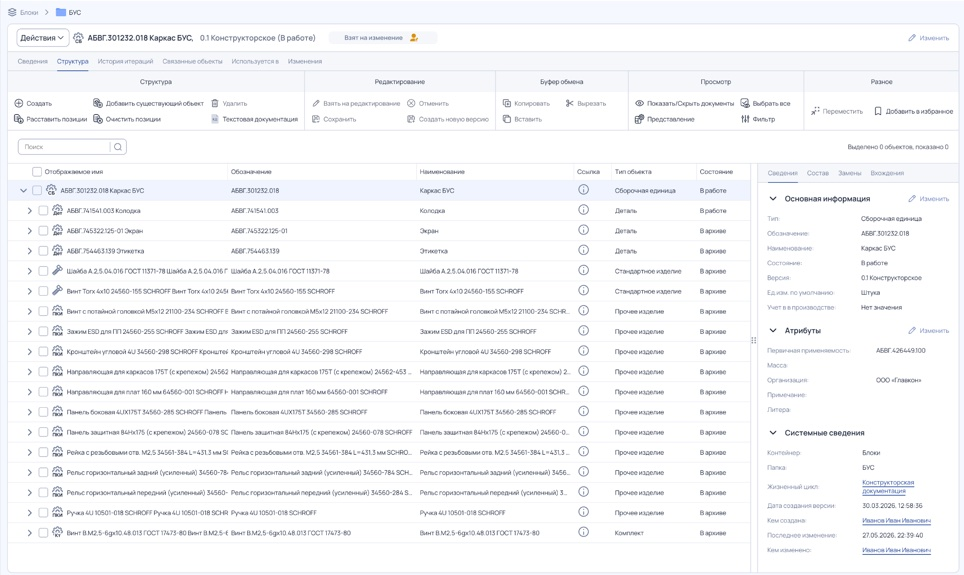Image resolution: width=964 pixels, height=575 pixels.
Task: Open Иванов Иван Иванович link beside Кем создана
Action: coord(896,520)
